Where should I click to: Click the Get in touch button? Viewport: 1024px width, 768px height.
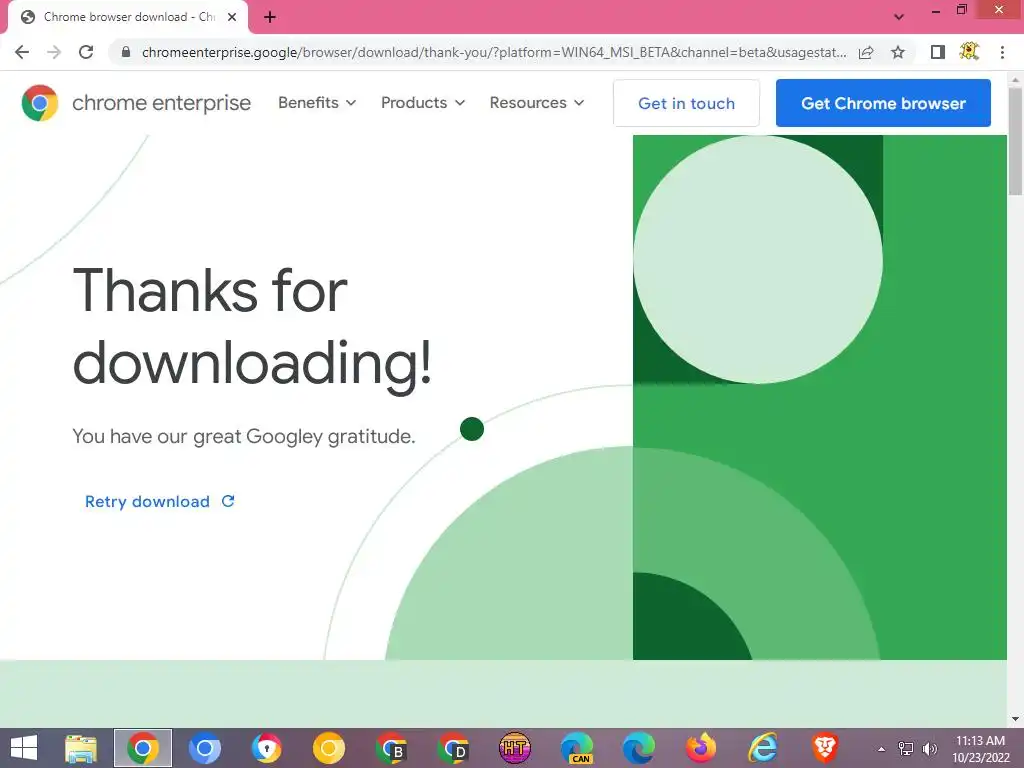(686, 103)
